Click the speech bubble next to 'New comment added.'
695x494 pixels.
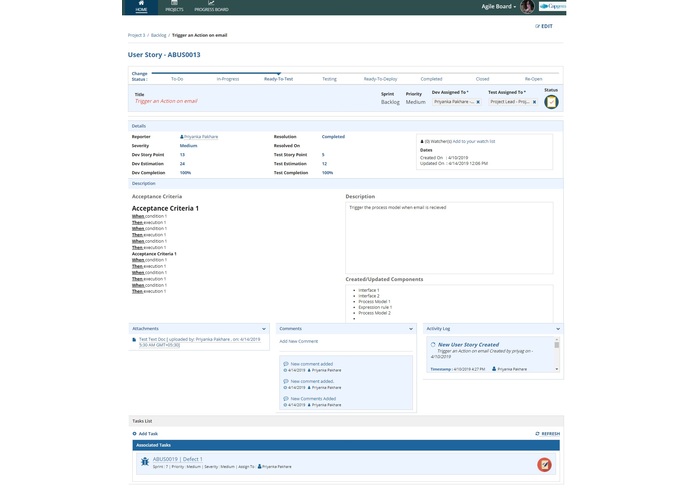click(286, 381)
